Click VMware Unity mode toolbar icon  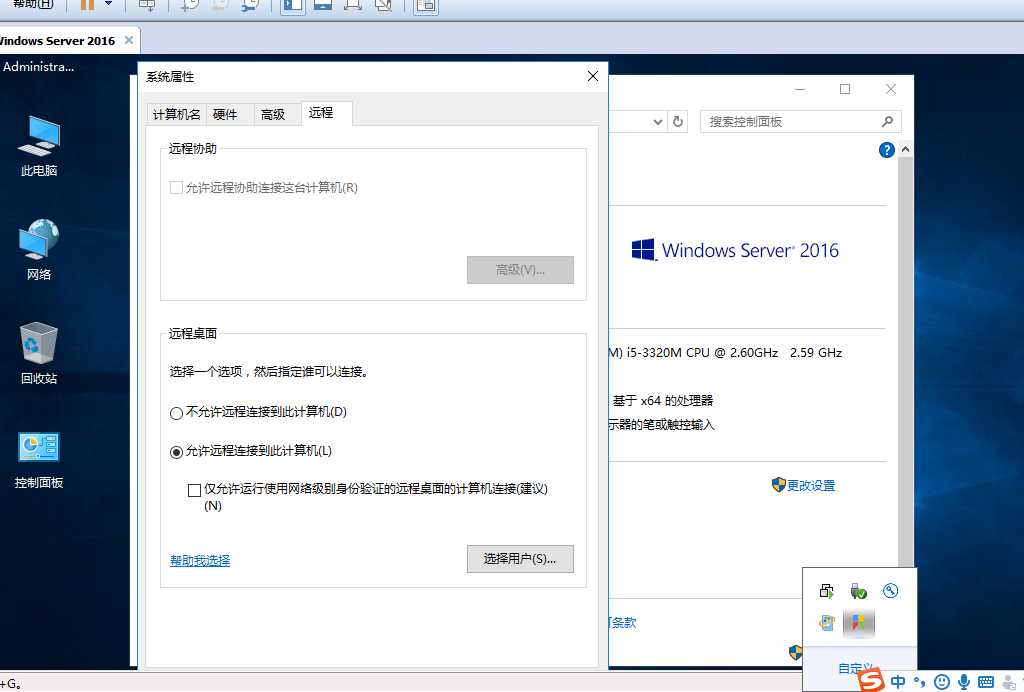[x=383, y=5]
